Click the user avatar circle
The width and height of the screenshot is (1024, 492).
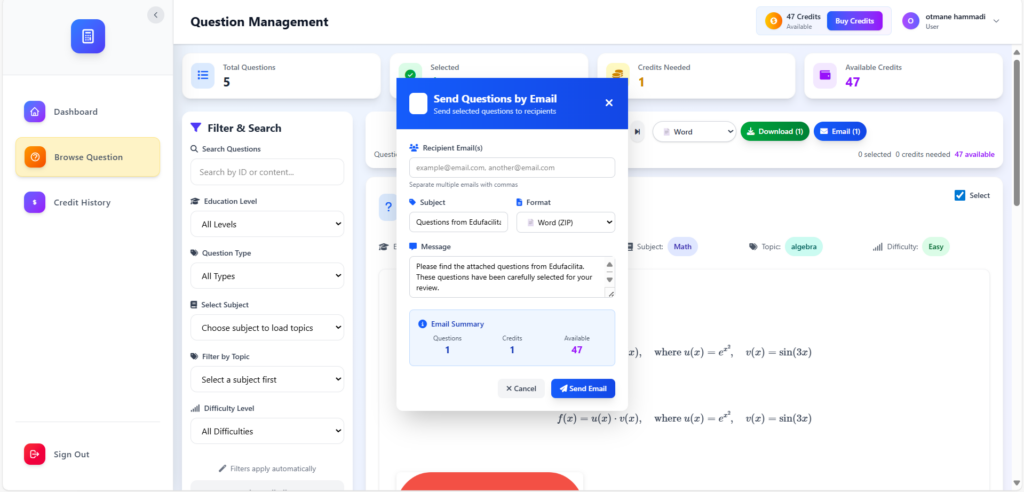[910, 21]
